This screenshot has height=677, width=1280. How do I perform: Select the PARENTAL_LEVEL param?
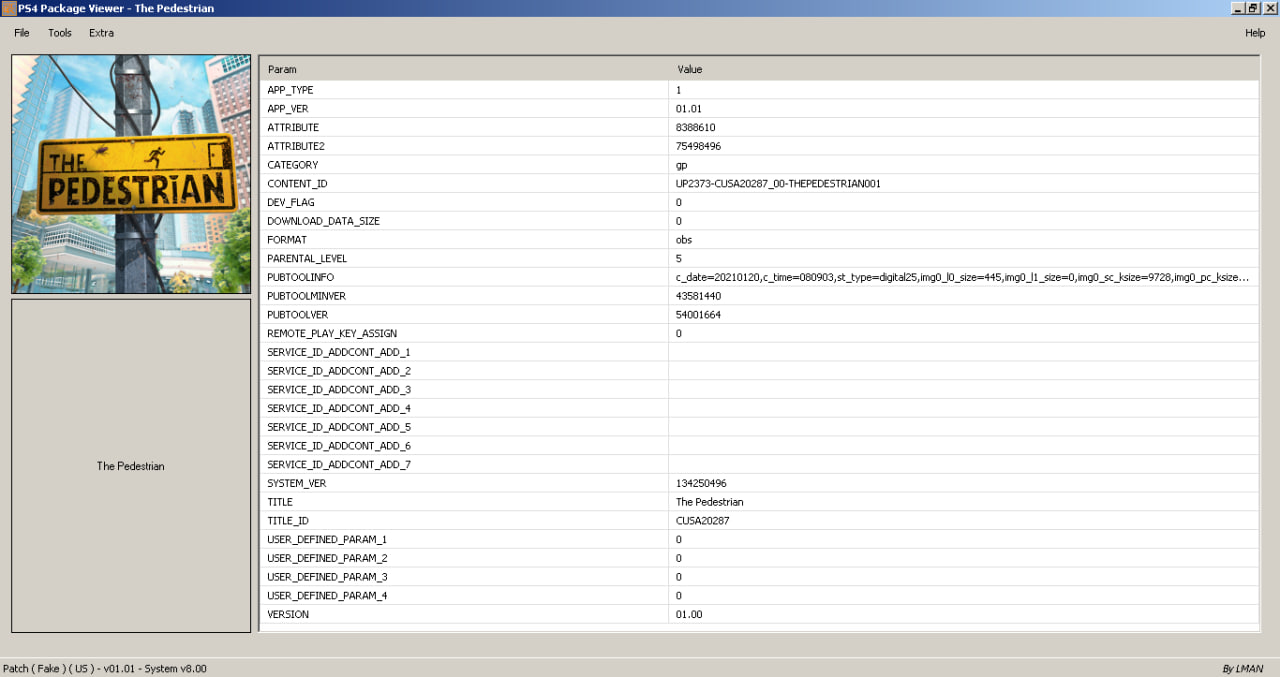[307, 258]
